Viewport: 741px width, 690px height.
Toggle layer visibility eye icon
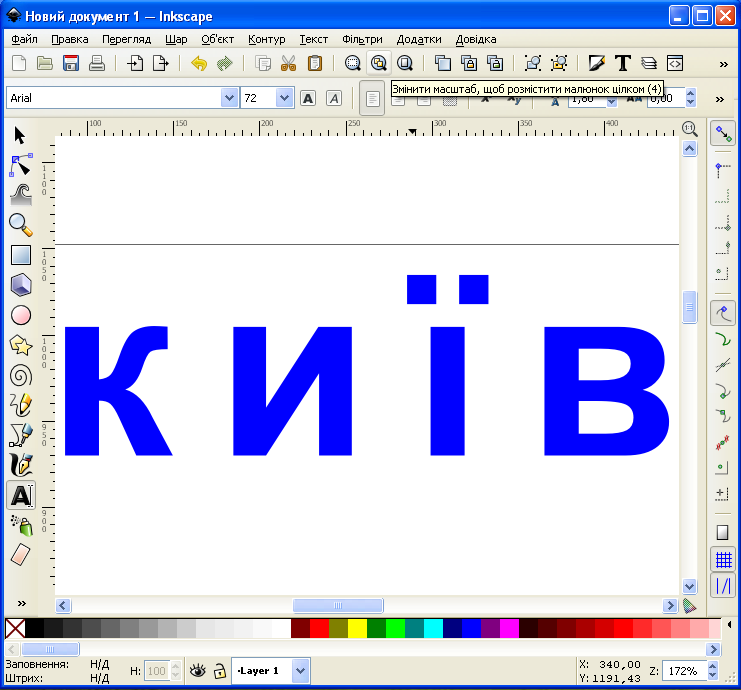(198, 671)
